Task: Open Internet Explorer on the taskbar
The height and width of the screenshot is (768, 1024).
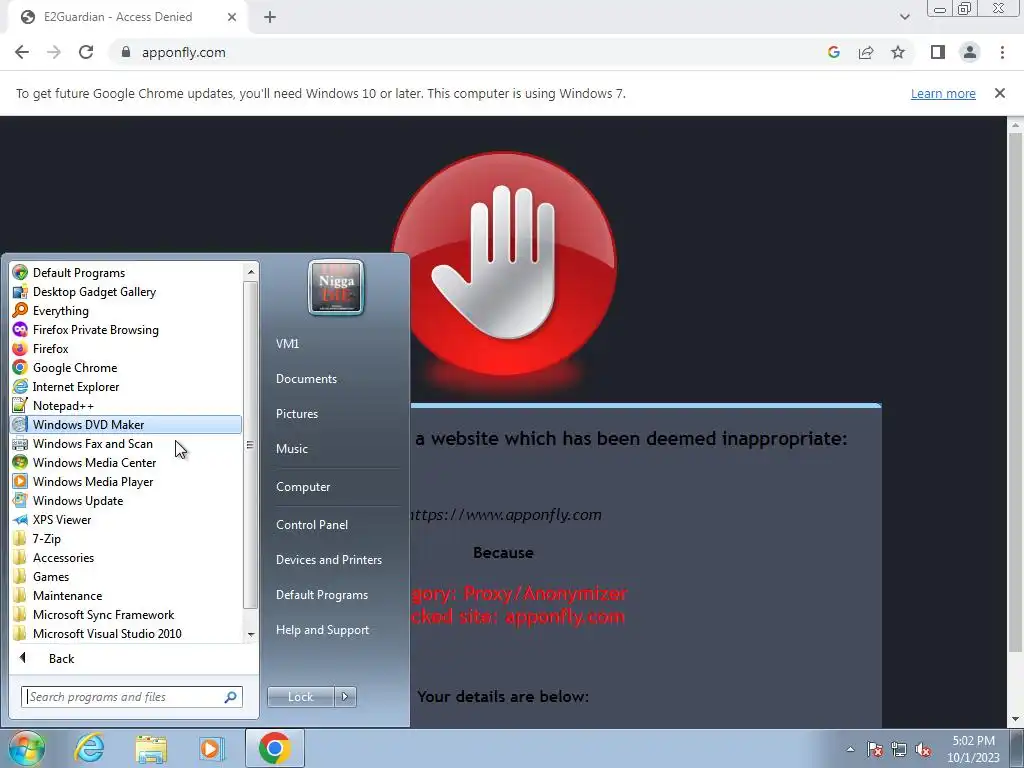Action: [89, 748]
